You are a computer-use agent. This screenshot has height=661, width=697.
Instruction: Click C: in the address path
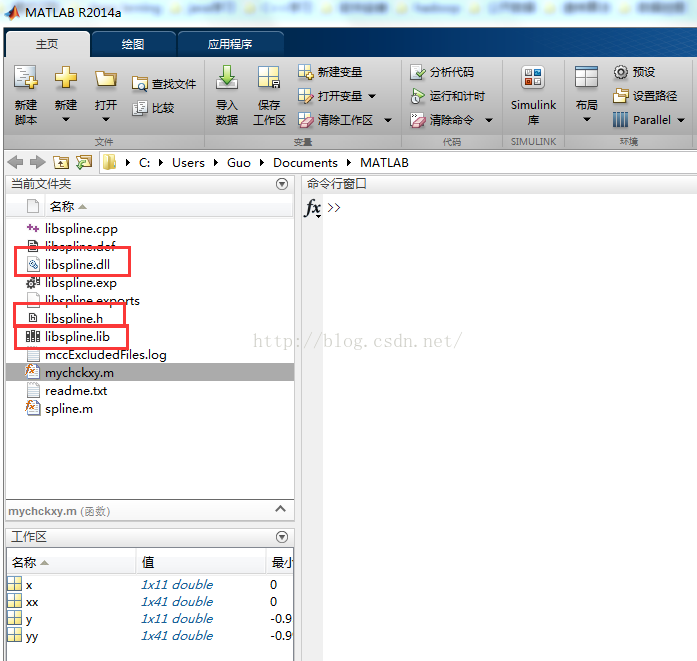click(144, 163)
